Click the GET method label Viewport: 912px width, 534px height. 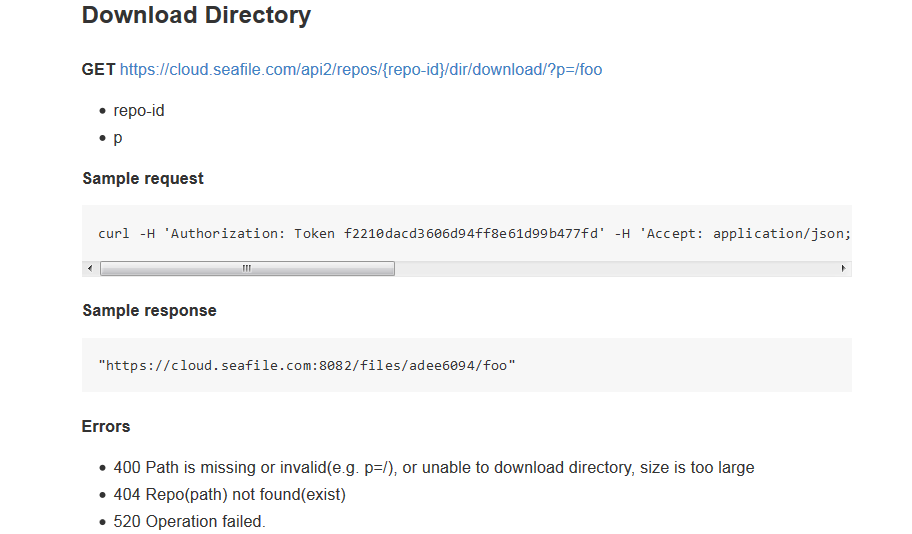tap(99, 70)
